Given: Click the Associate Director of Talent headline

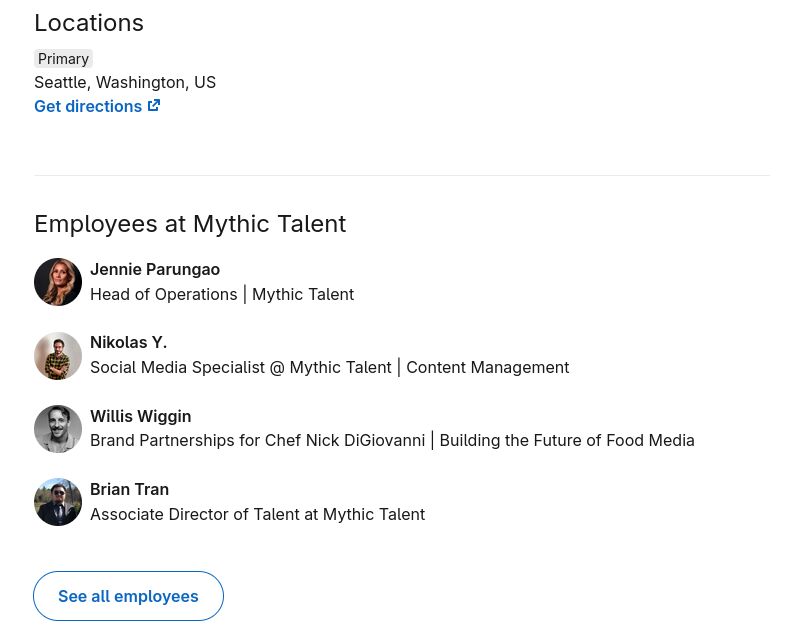Looking at the screenshot, I should coord(257,514).
